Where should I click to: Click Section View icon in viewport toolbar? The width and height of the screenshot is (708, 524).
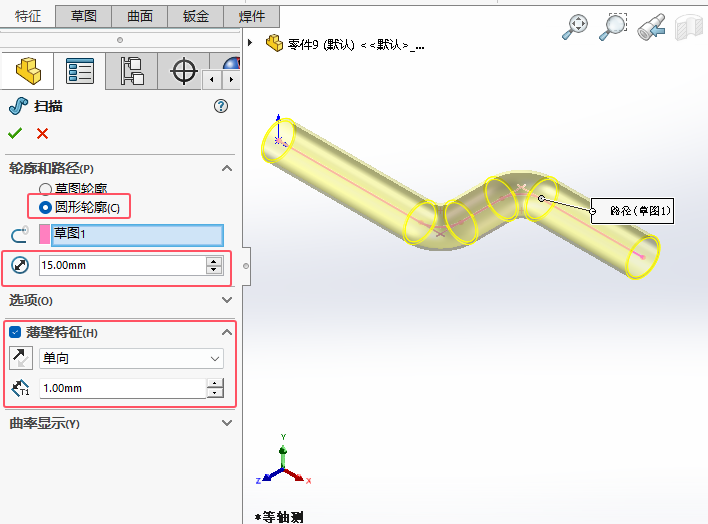coord(689,27)
